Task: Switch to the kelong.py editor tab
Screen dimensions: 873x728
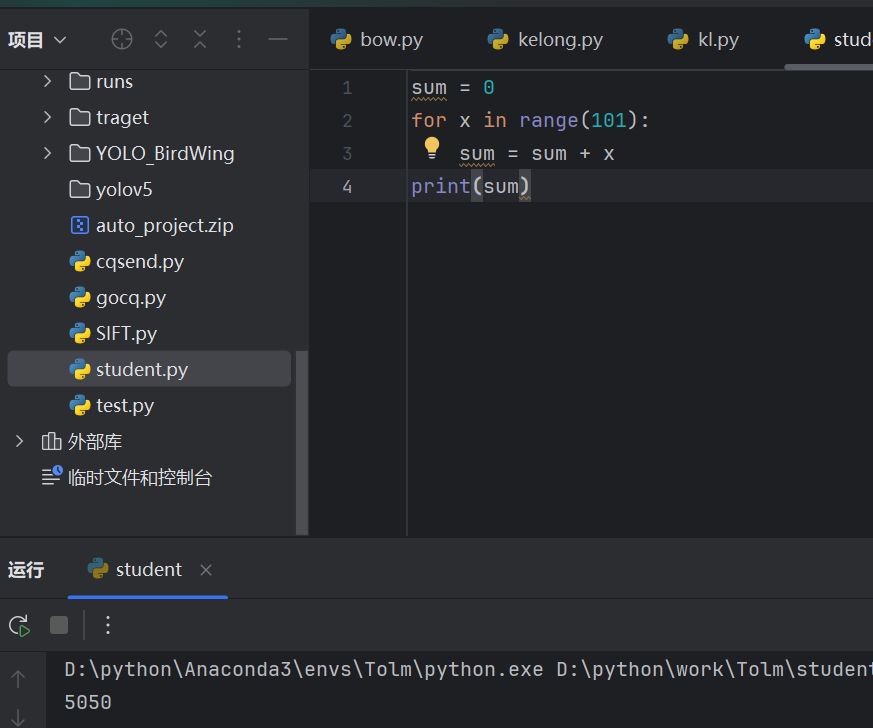Action: pos(546,39)
